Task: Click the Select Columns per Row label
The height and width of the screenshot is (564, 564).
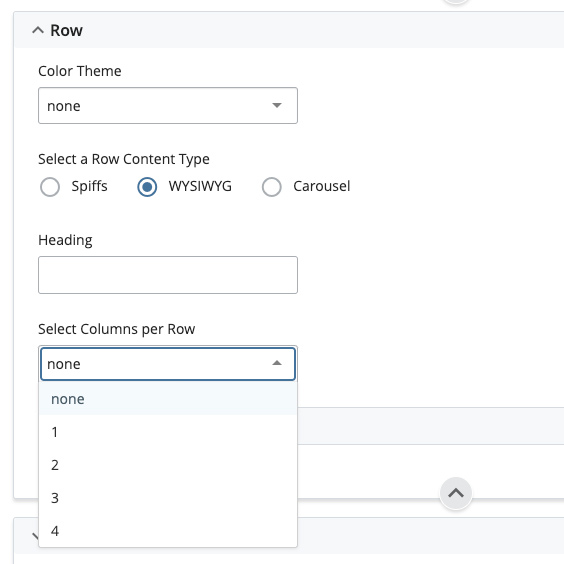Action: pyautogui.click(x=117, y=329)
